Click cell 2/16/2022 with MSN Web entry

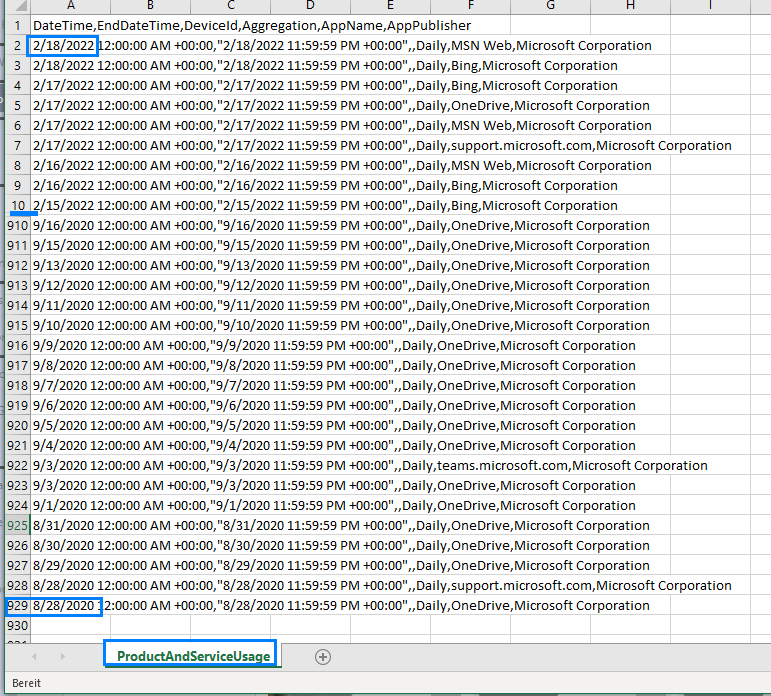point(342,166)
